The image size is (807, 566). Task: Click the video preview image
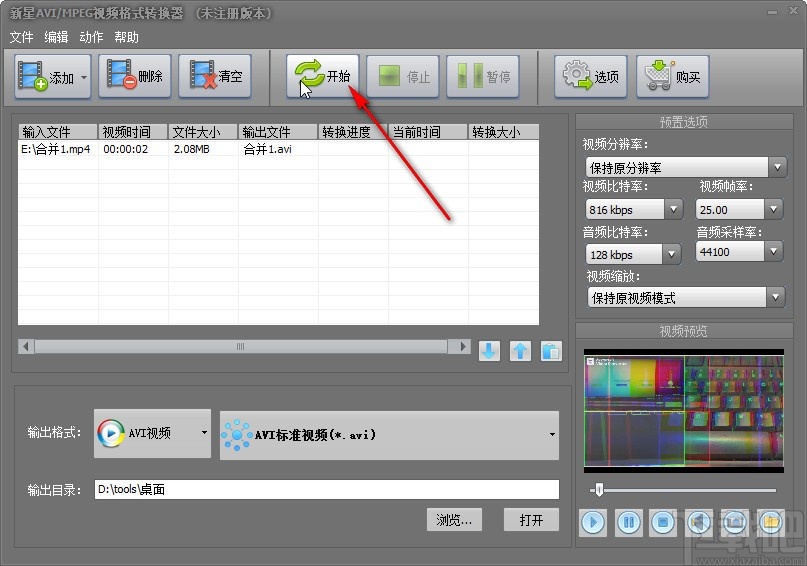point(683,411)
